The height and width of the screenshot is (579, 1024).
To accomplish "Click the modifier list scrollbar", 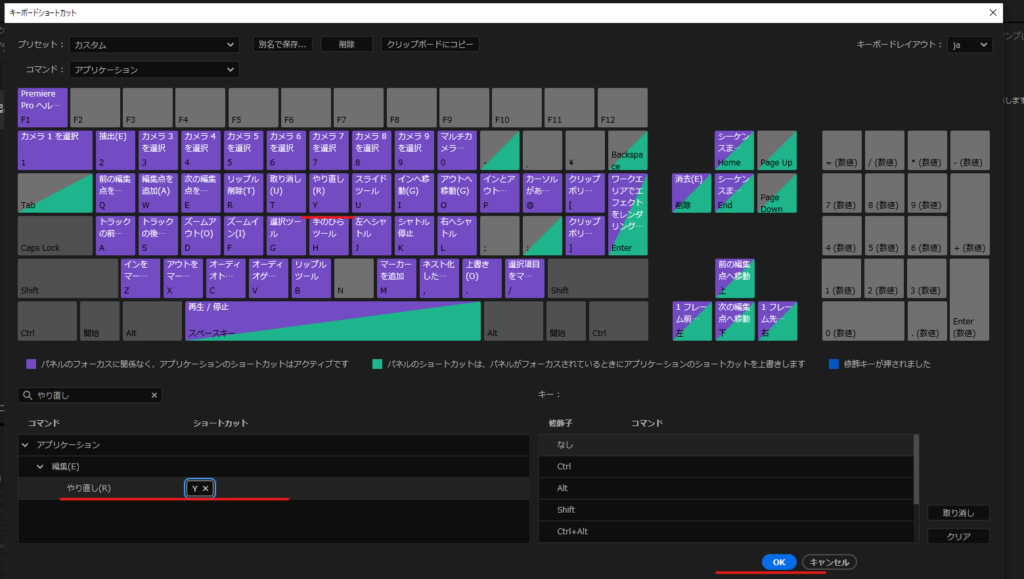I will click(x=919, y=468).
